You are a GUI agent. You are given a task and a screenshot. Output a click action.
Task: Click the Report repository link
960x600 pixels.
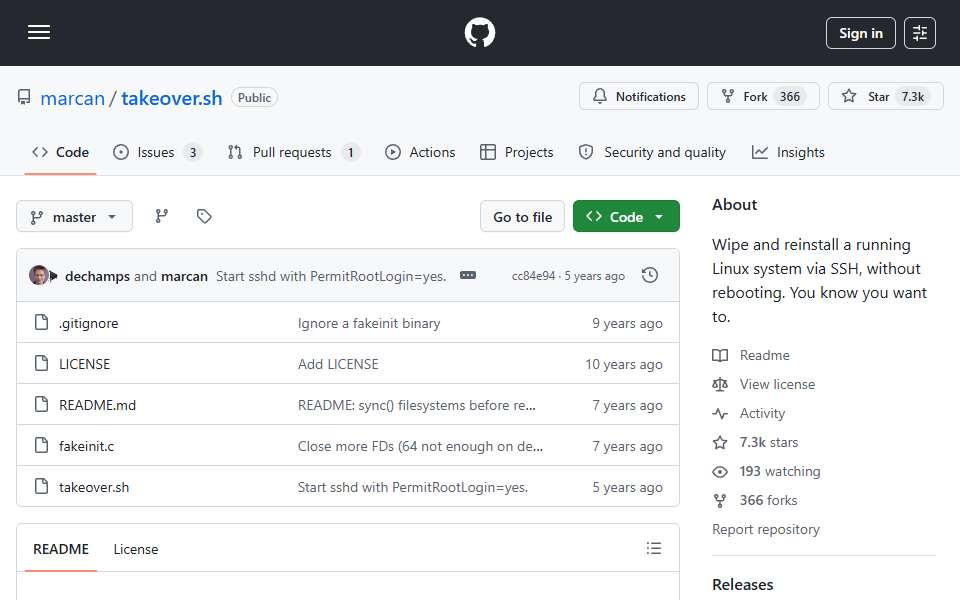(765, 530)
